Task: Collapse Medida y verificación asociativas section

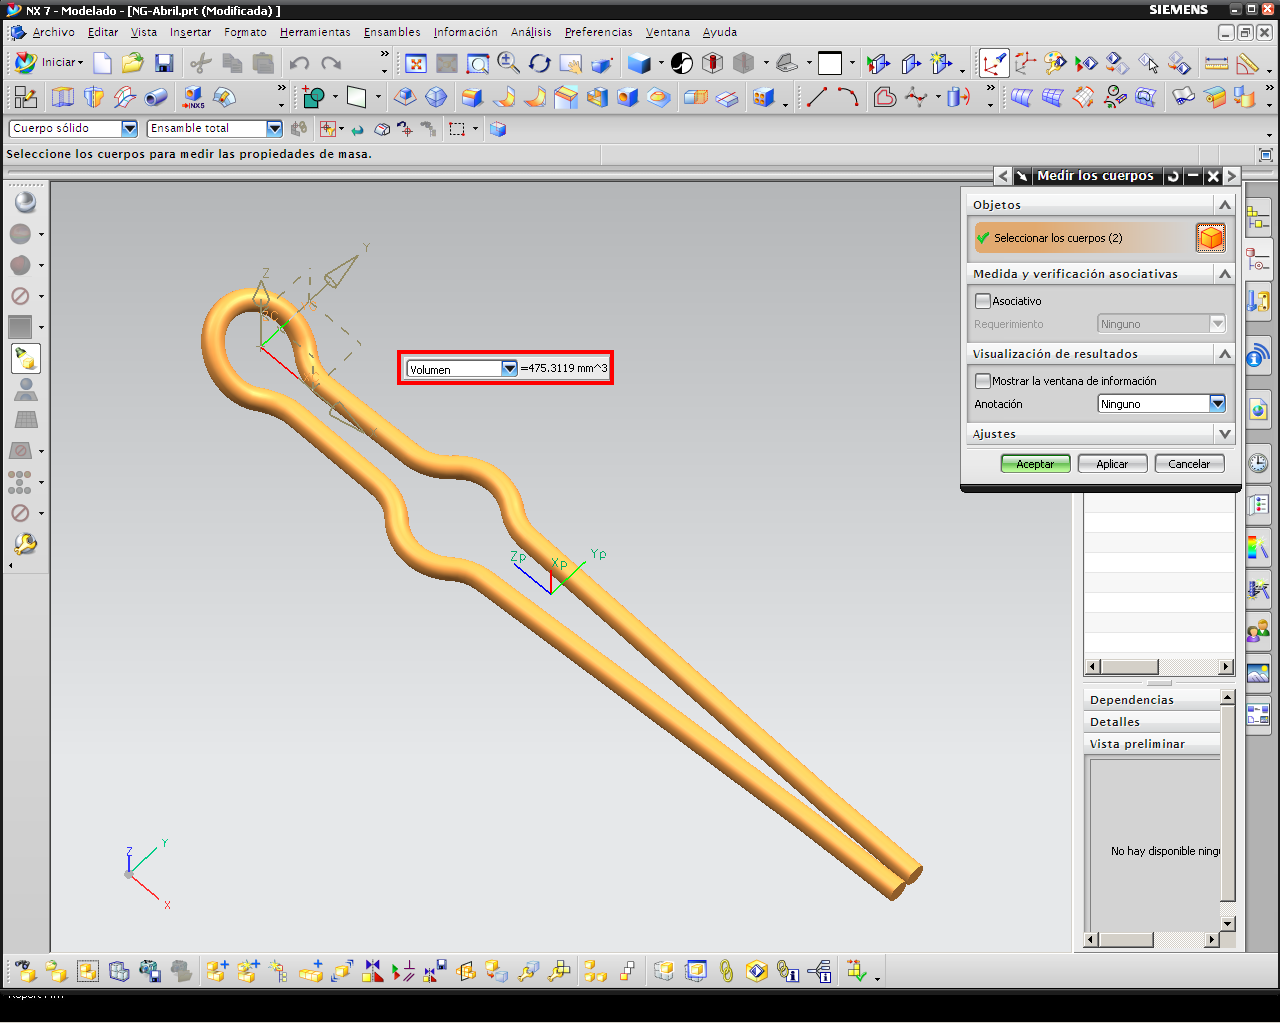Action: pyautogui.click(x=1224, y=273)
